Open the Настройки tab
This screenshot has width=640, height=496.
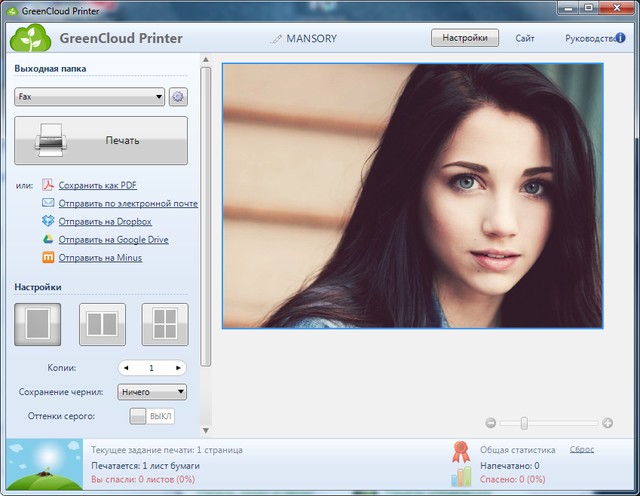pyautogui.click(x=464, y=38)
